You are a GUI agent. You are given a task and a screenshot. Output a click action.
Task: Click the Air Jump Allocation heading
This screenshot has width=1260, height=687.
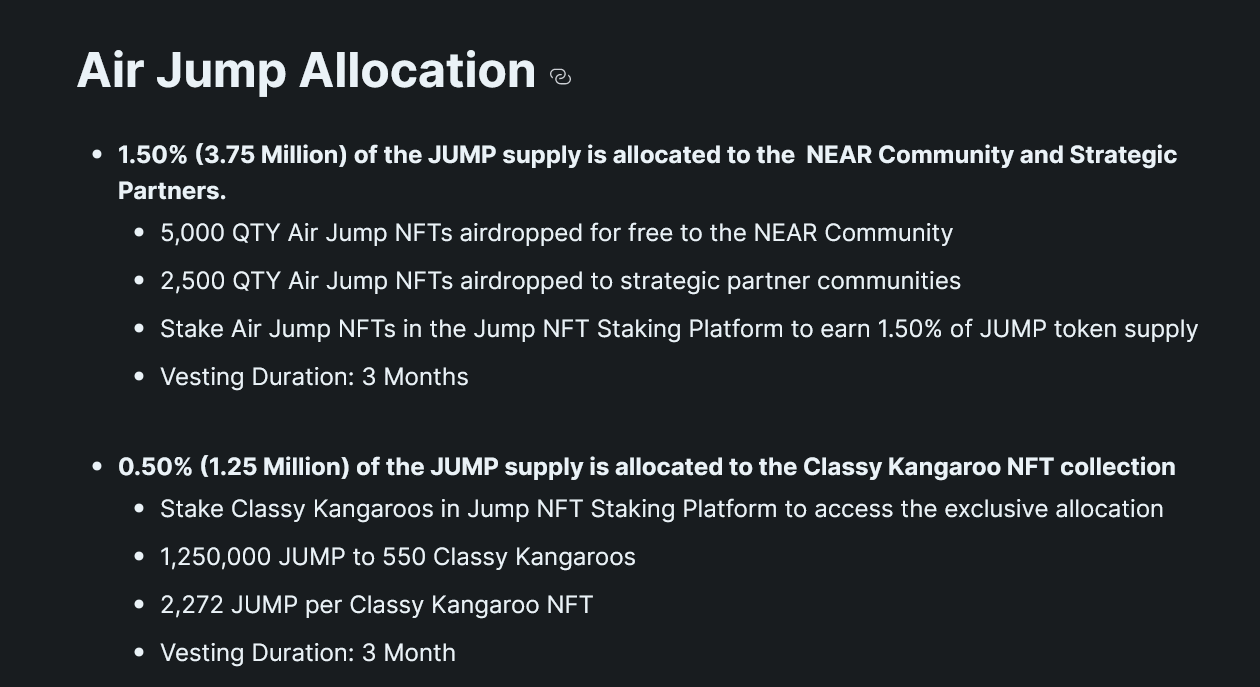[x=306, y=71]
